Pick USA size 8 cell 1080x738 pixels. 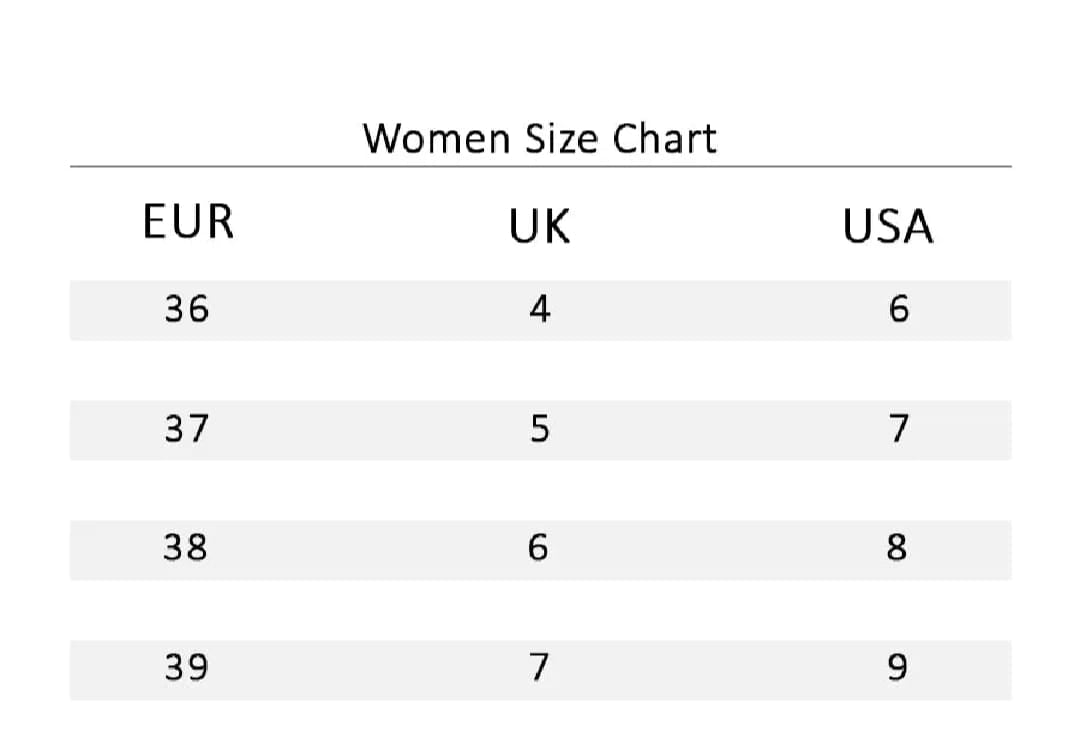coord(898,549)
